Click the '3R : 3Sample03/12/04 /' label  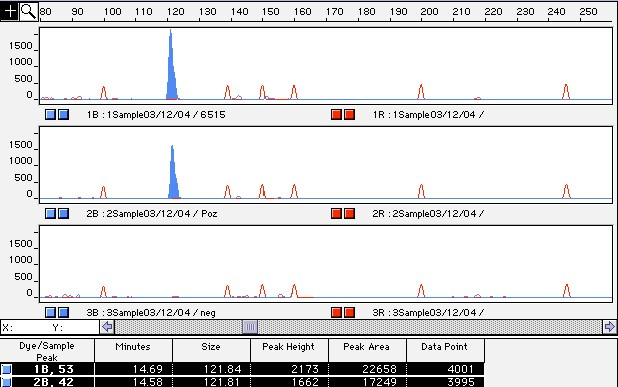click(428, 313)
